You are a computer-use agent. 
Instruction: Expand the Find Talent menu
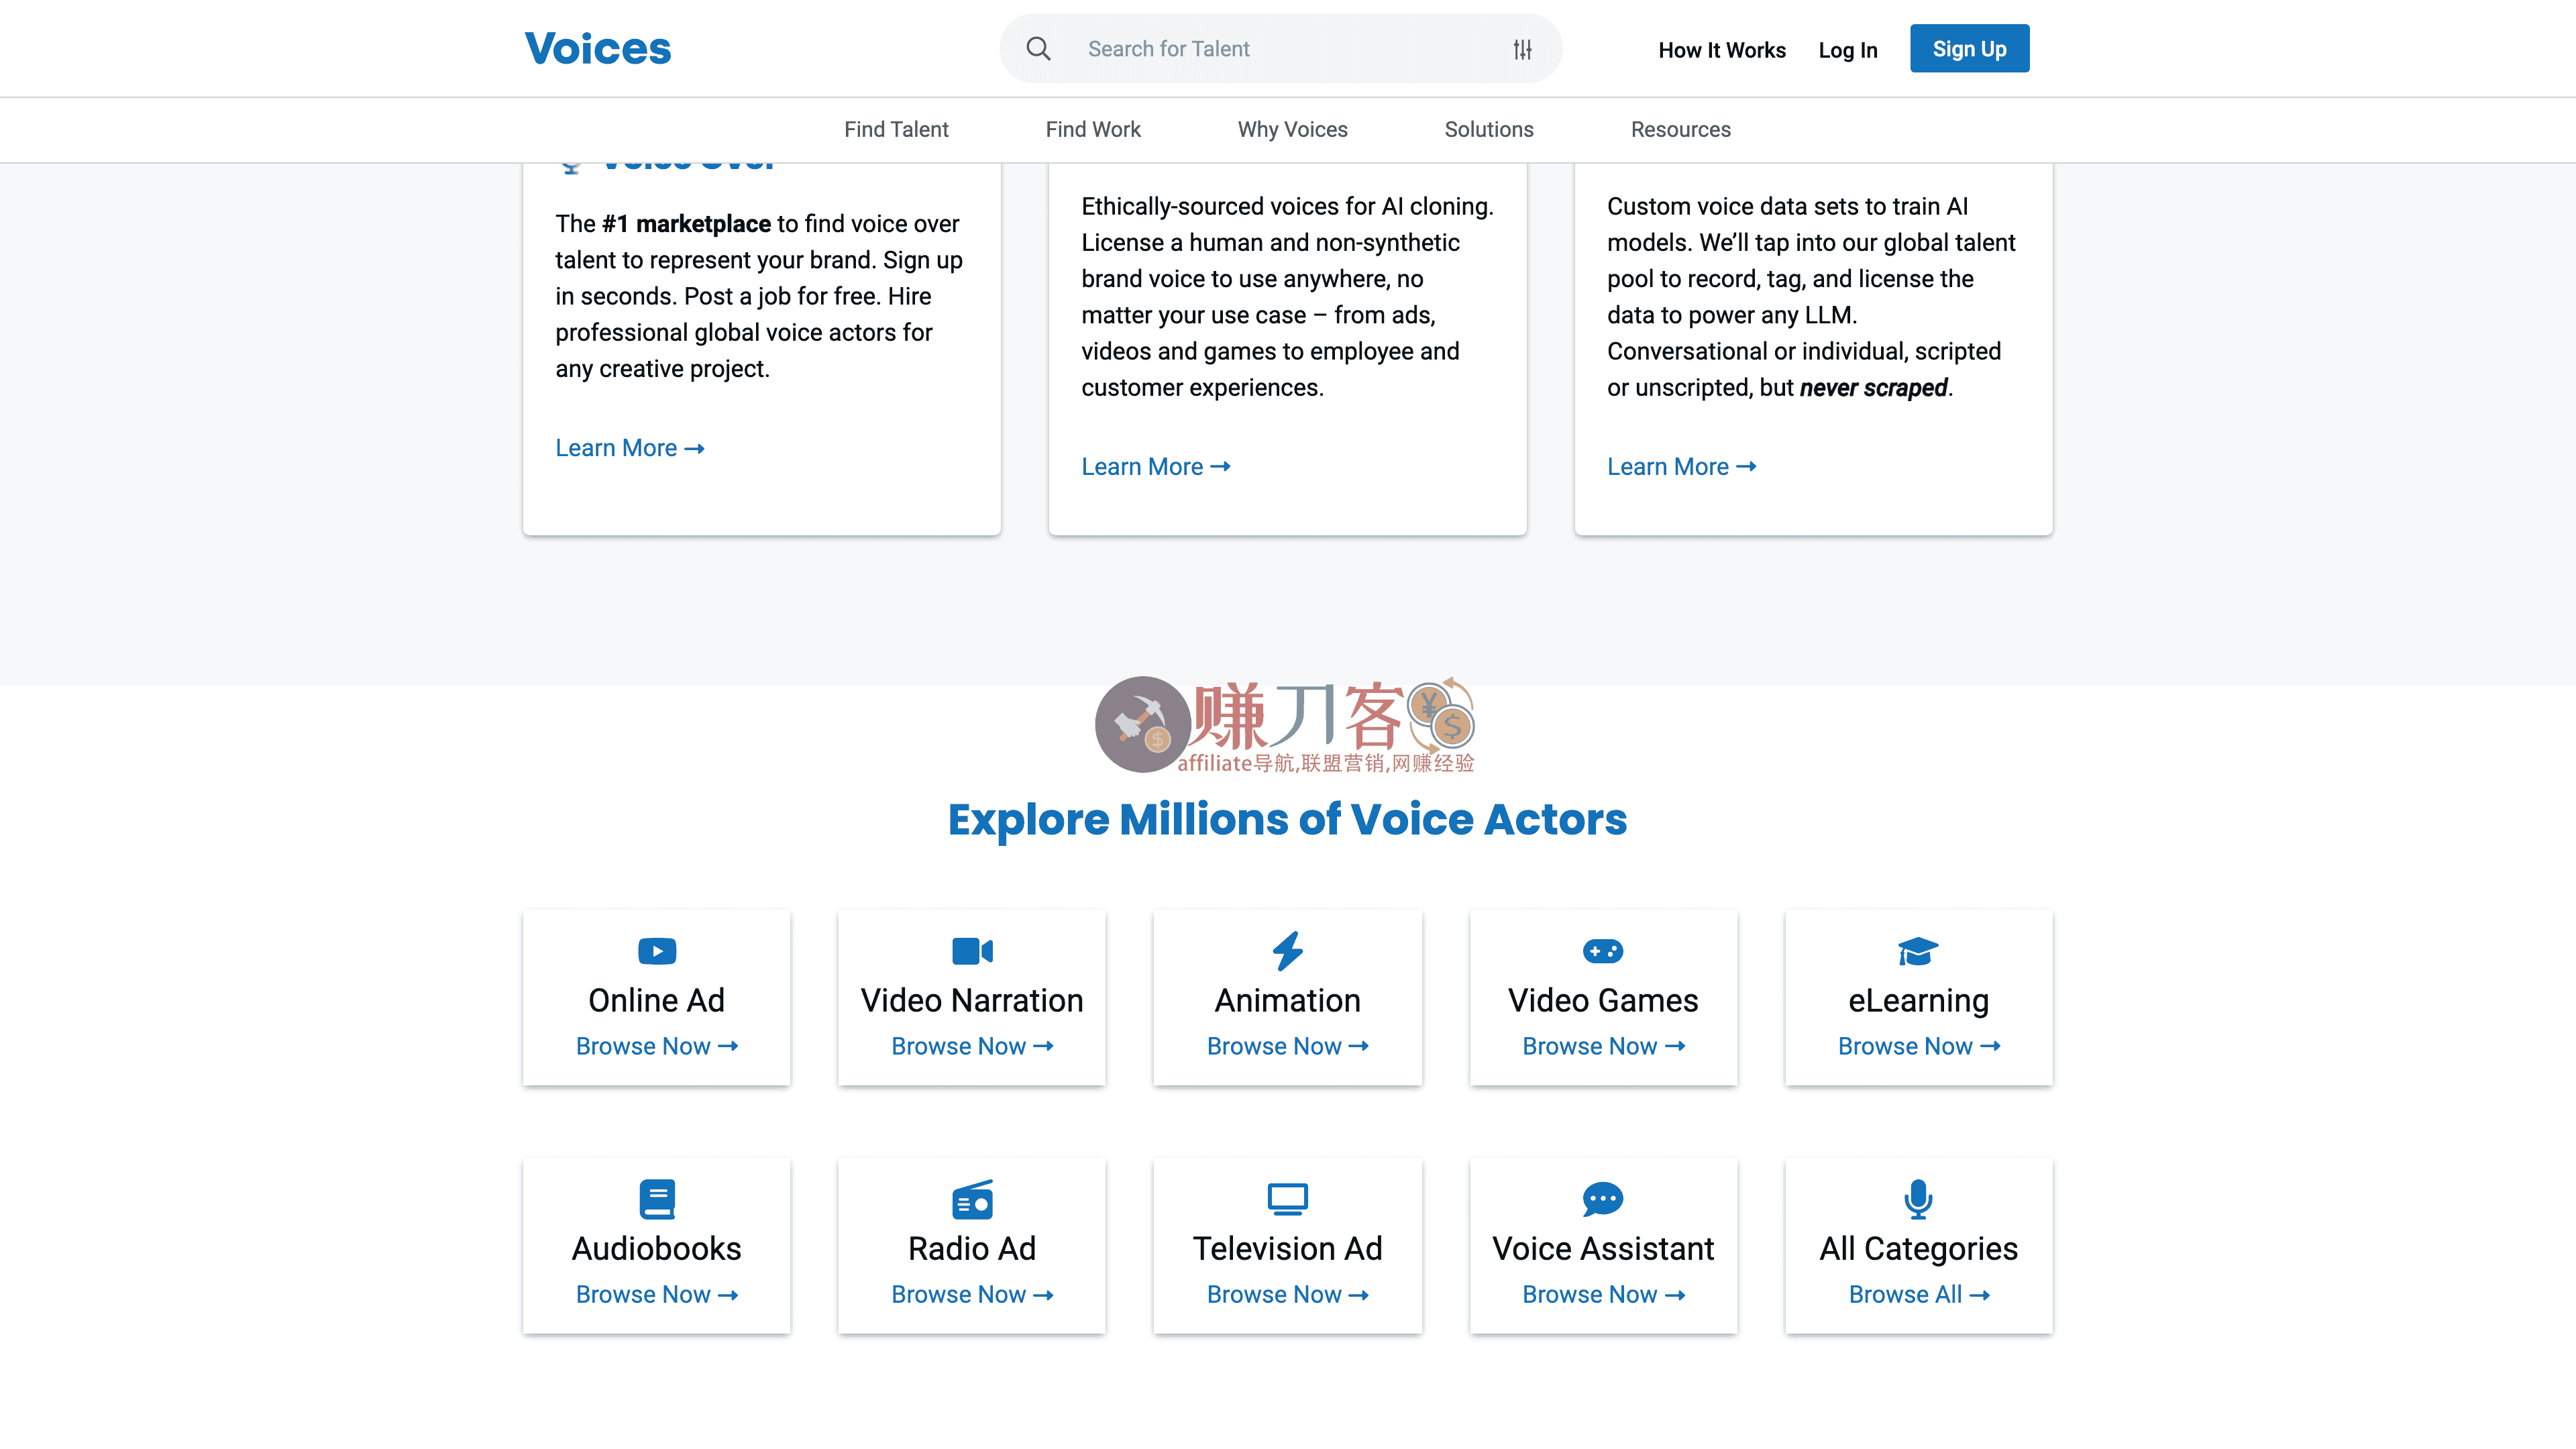pyautogui.click(x=896, y=129)
